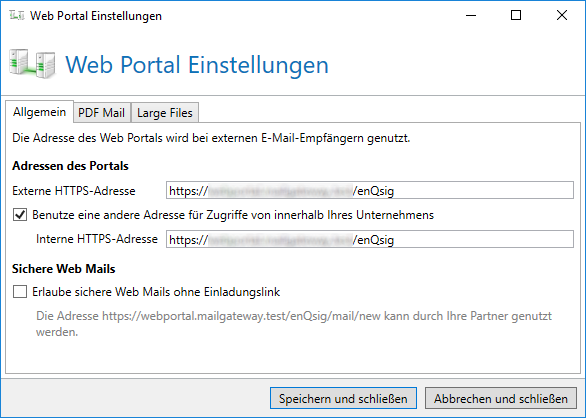Click the large servers icon beside heading
586x418 pixels.
pos(32,64)
